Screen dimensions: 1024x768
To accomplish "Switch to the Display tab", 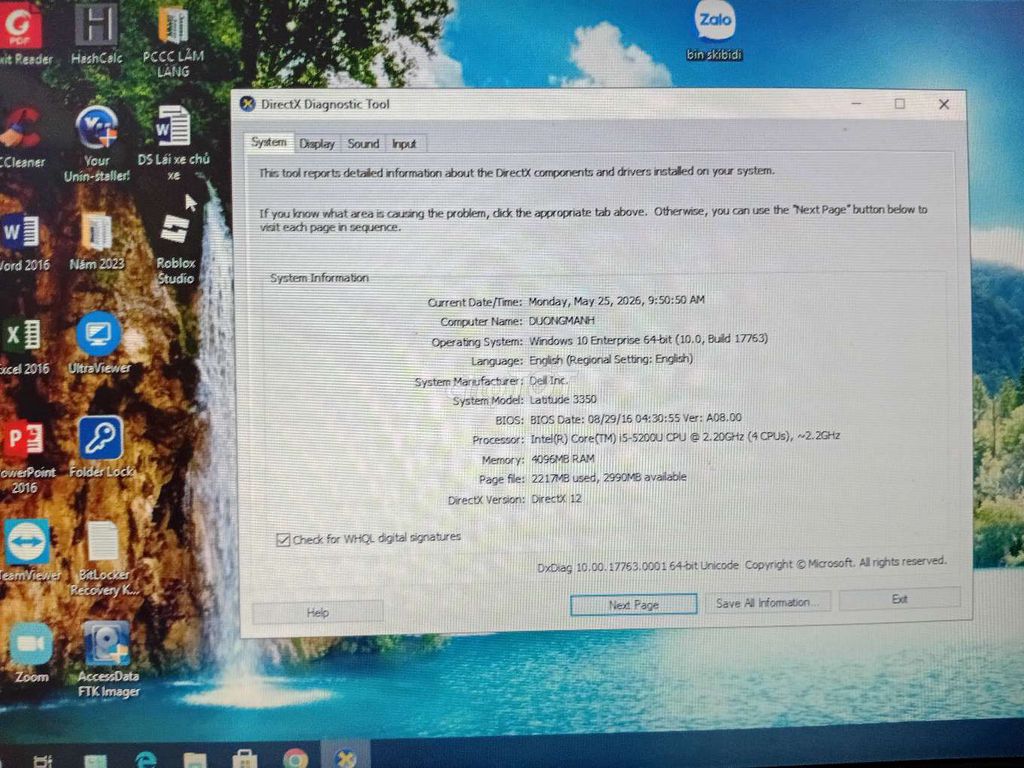I will pos(317,144).
